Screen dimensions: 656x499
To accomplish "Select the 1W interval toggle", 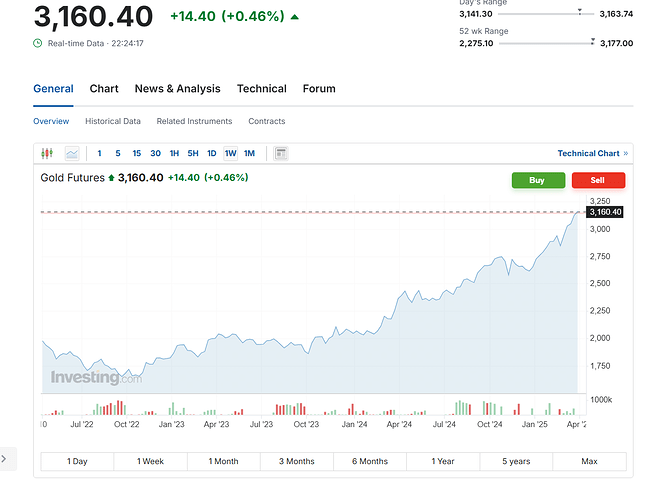I will point(230,153).
